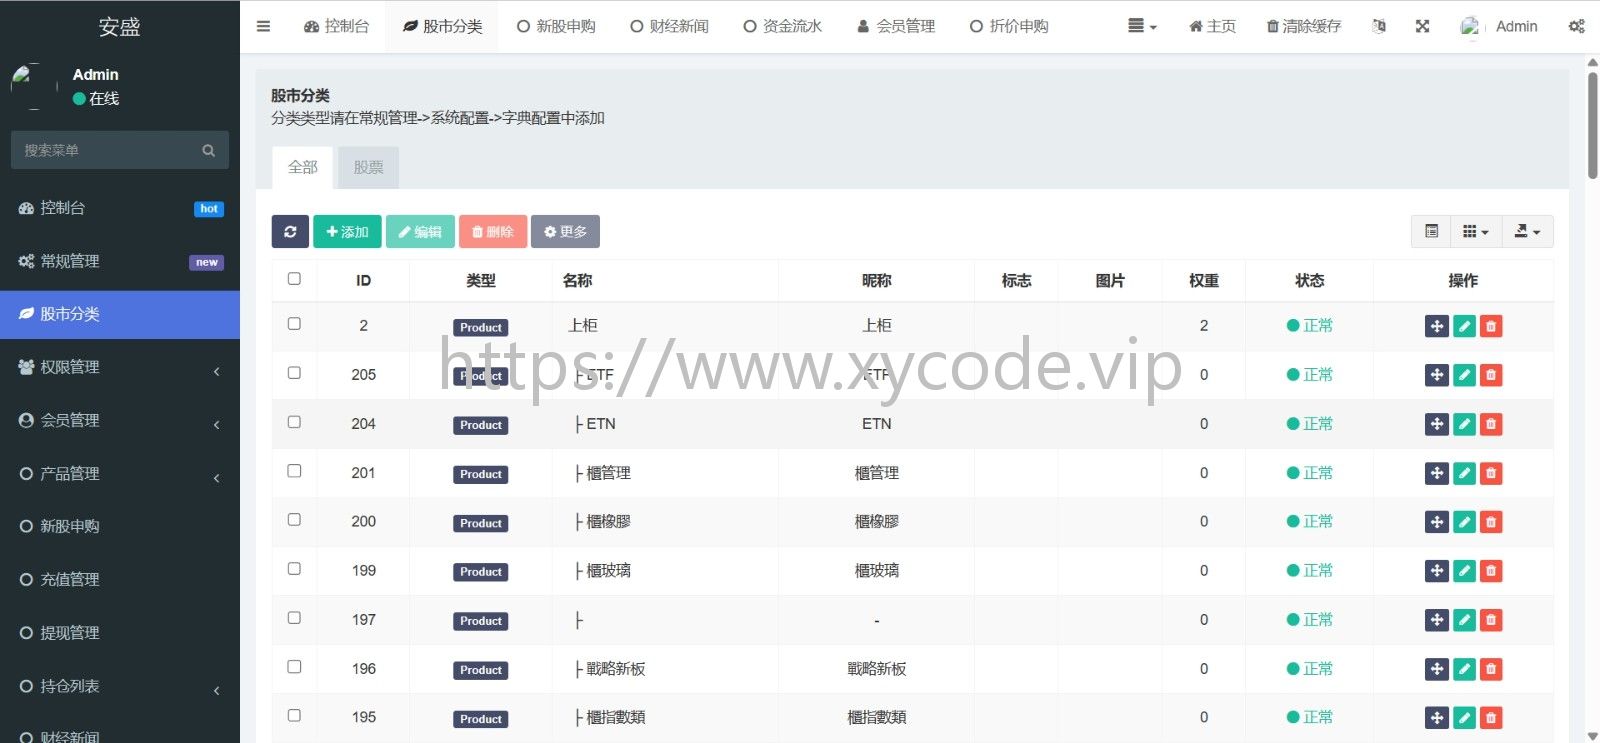Check the checkbox for row 196
The width and height of the screenshot is (1600, 743).
[x=294, y=667]
